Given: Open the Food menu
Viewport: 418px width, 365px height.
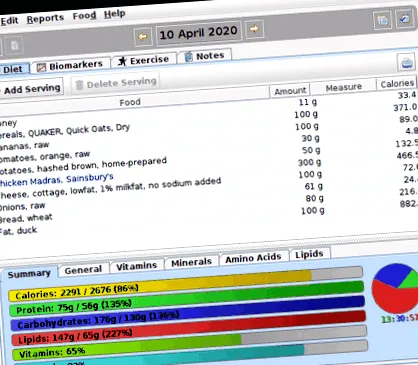Looking at the screenshot, I should click(84, 16).
